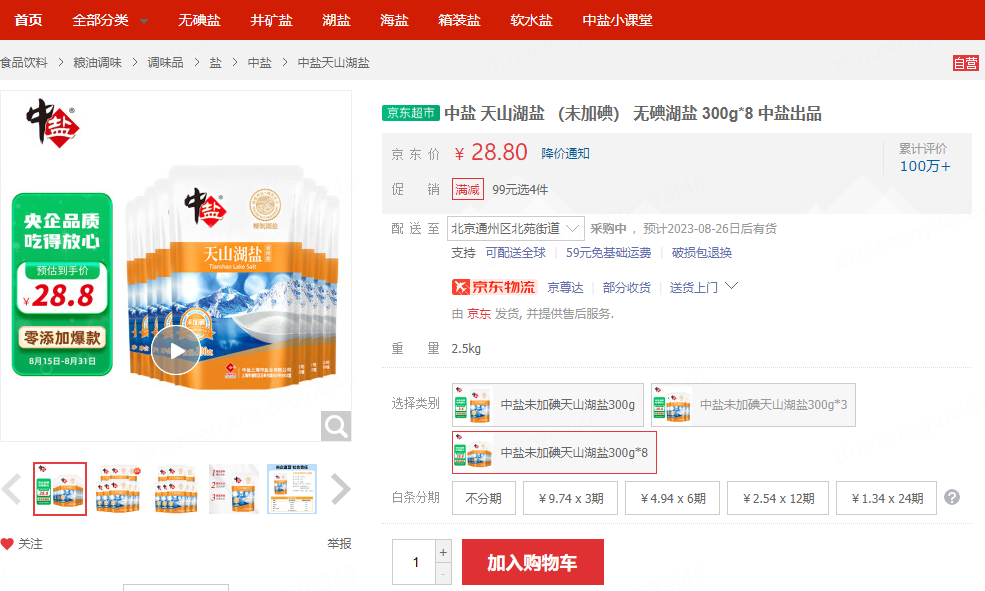Increase quantity with the plus button
The height and width of the screenshot is (591, 985).
[444, 552]
